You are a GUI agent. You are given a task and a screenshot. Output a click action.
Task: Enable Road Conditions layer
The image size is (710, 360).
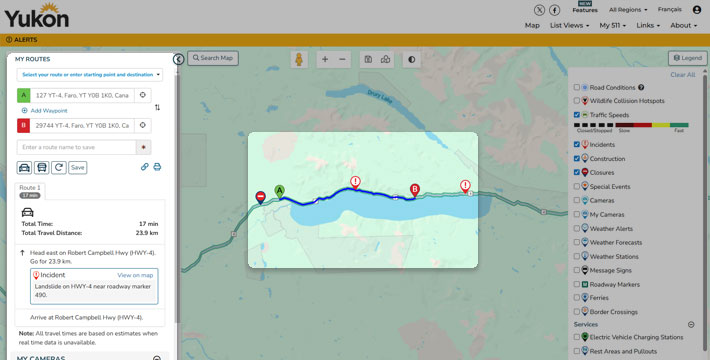click(x=576, y=87)
